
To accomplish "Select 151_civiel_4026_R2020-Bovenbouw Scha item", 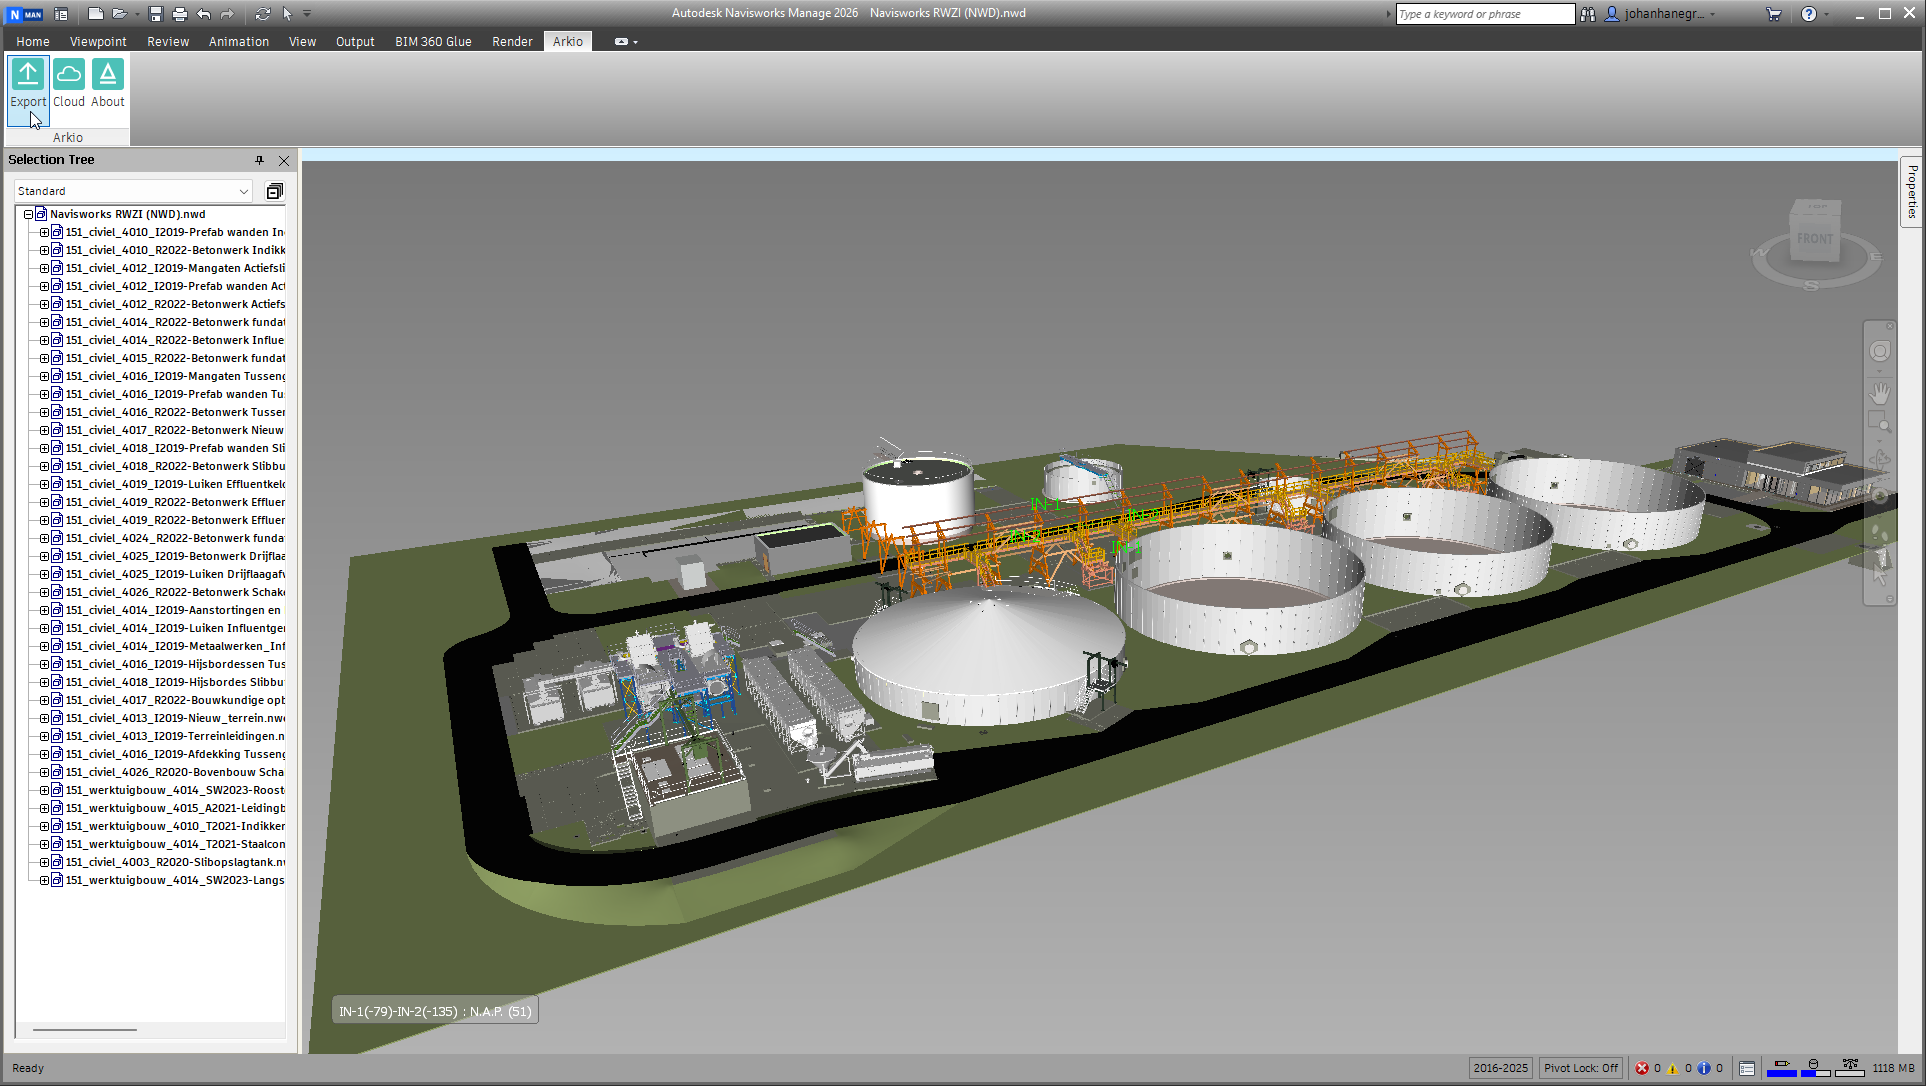I will 175,772.
